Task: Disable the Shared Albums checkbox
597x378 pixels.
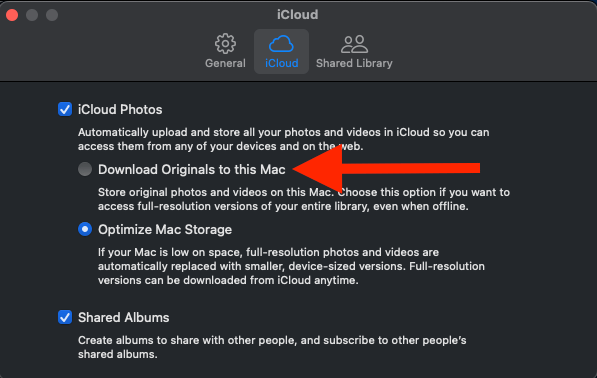Action: [65, 317]
